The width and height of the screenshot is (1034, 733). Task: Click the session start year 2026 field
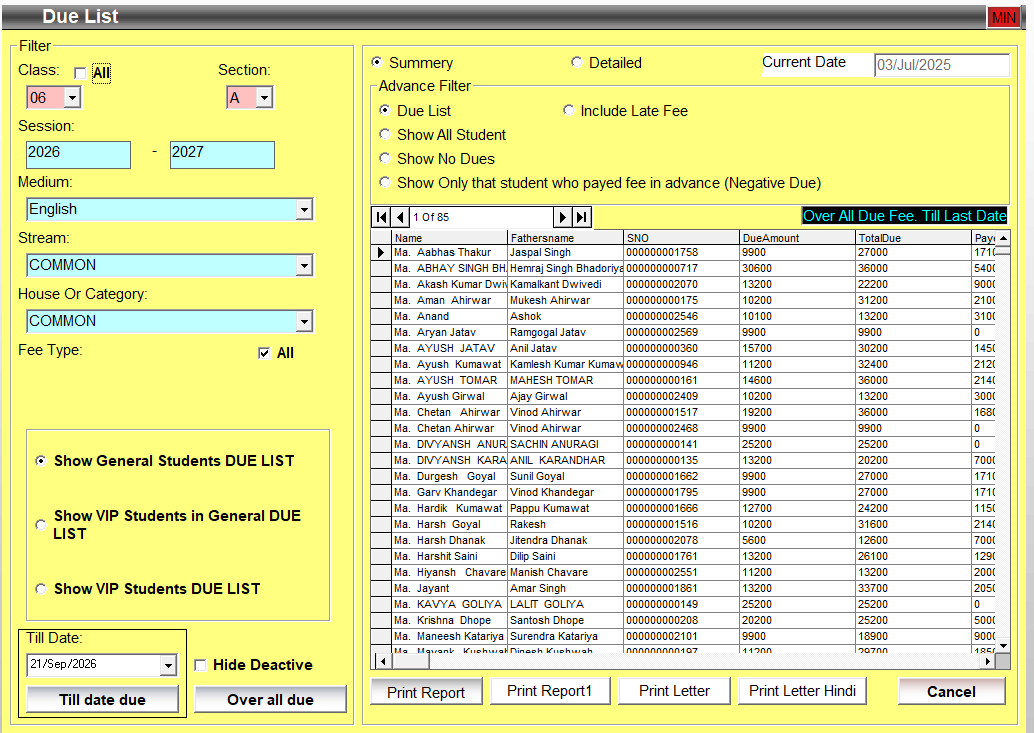coord(78,154)
